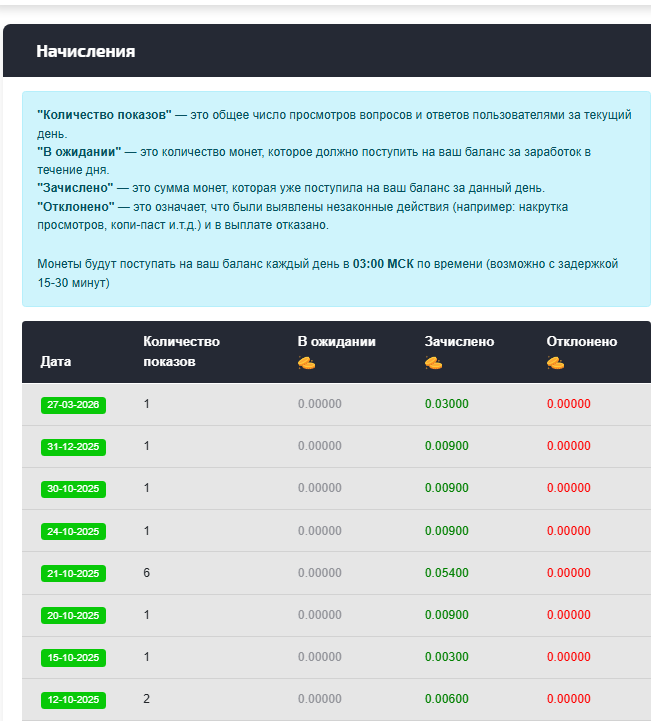Click the "Начисления" section title
Image resolution: width=651 pixels, height=721 pixels.
(86, 51)
